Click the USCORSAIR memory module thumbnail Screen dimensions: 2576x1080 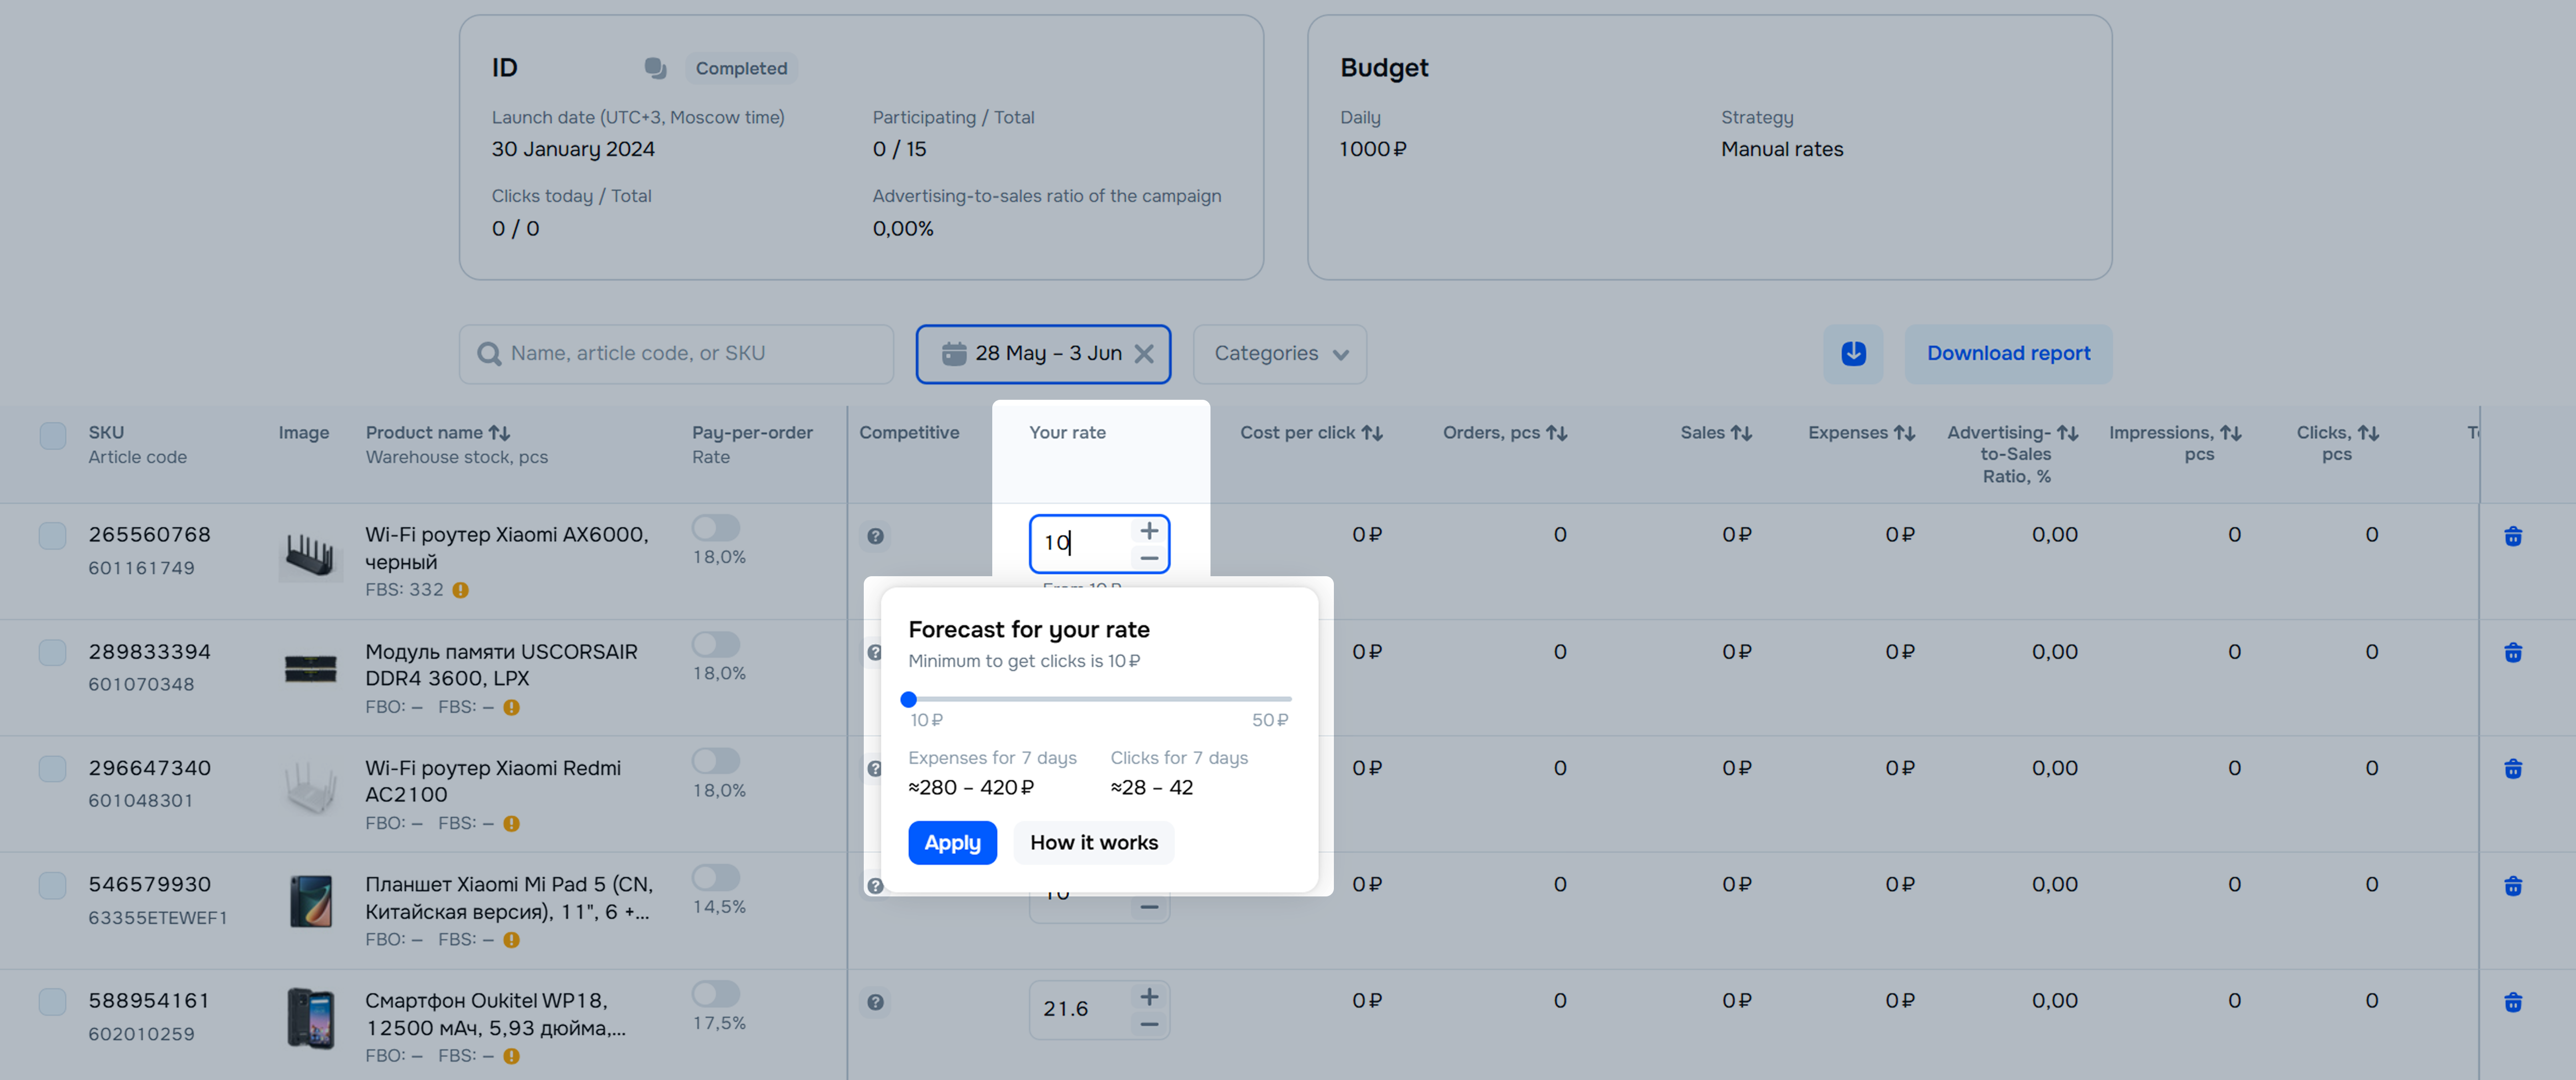click(310, 668)
